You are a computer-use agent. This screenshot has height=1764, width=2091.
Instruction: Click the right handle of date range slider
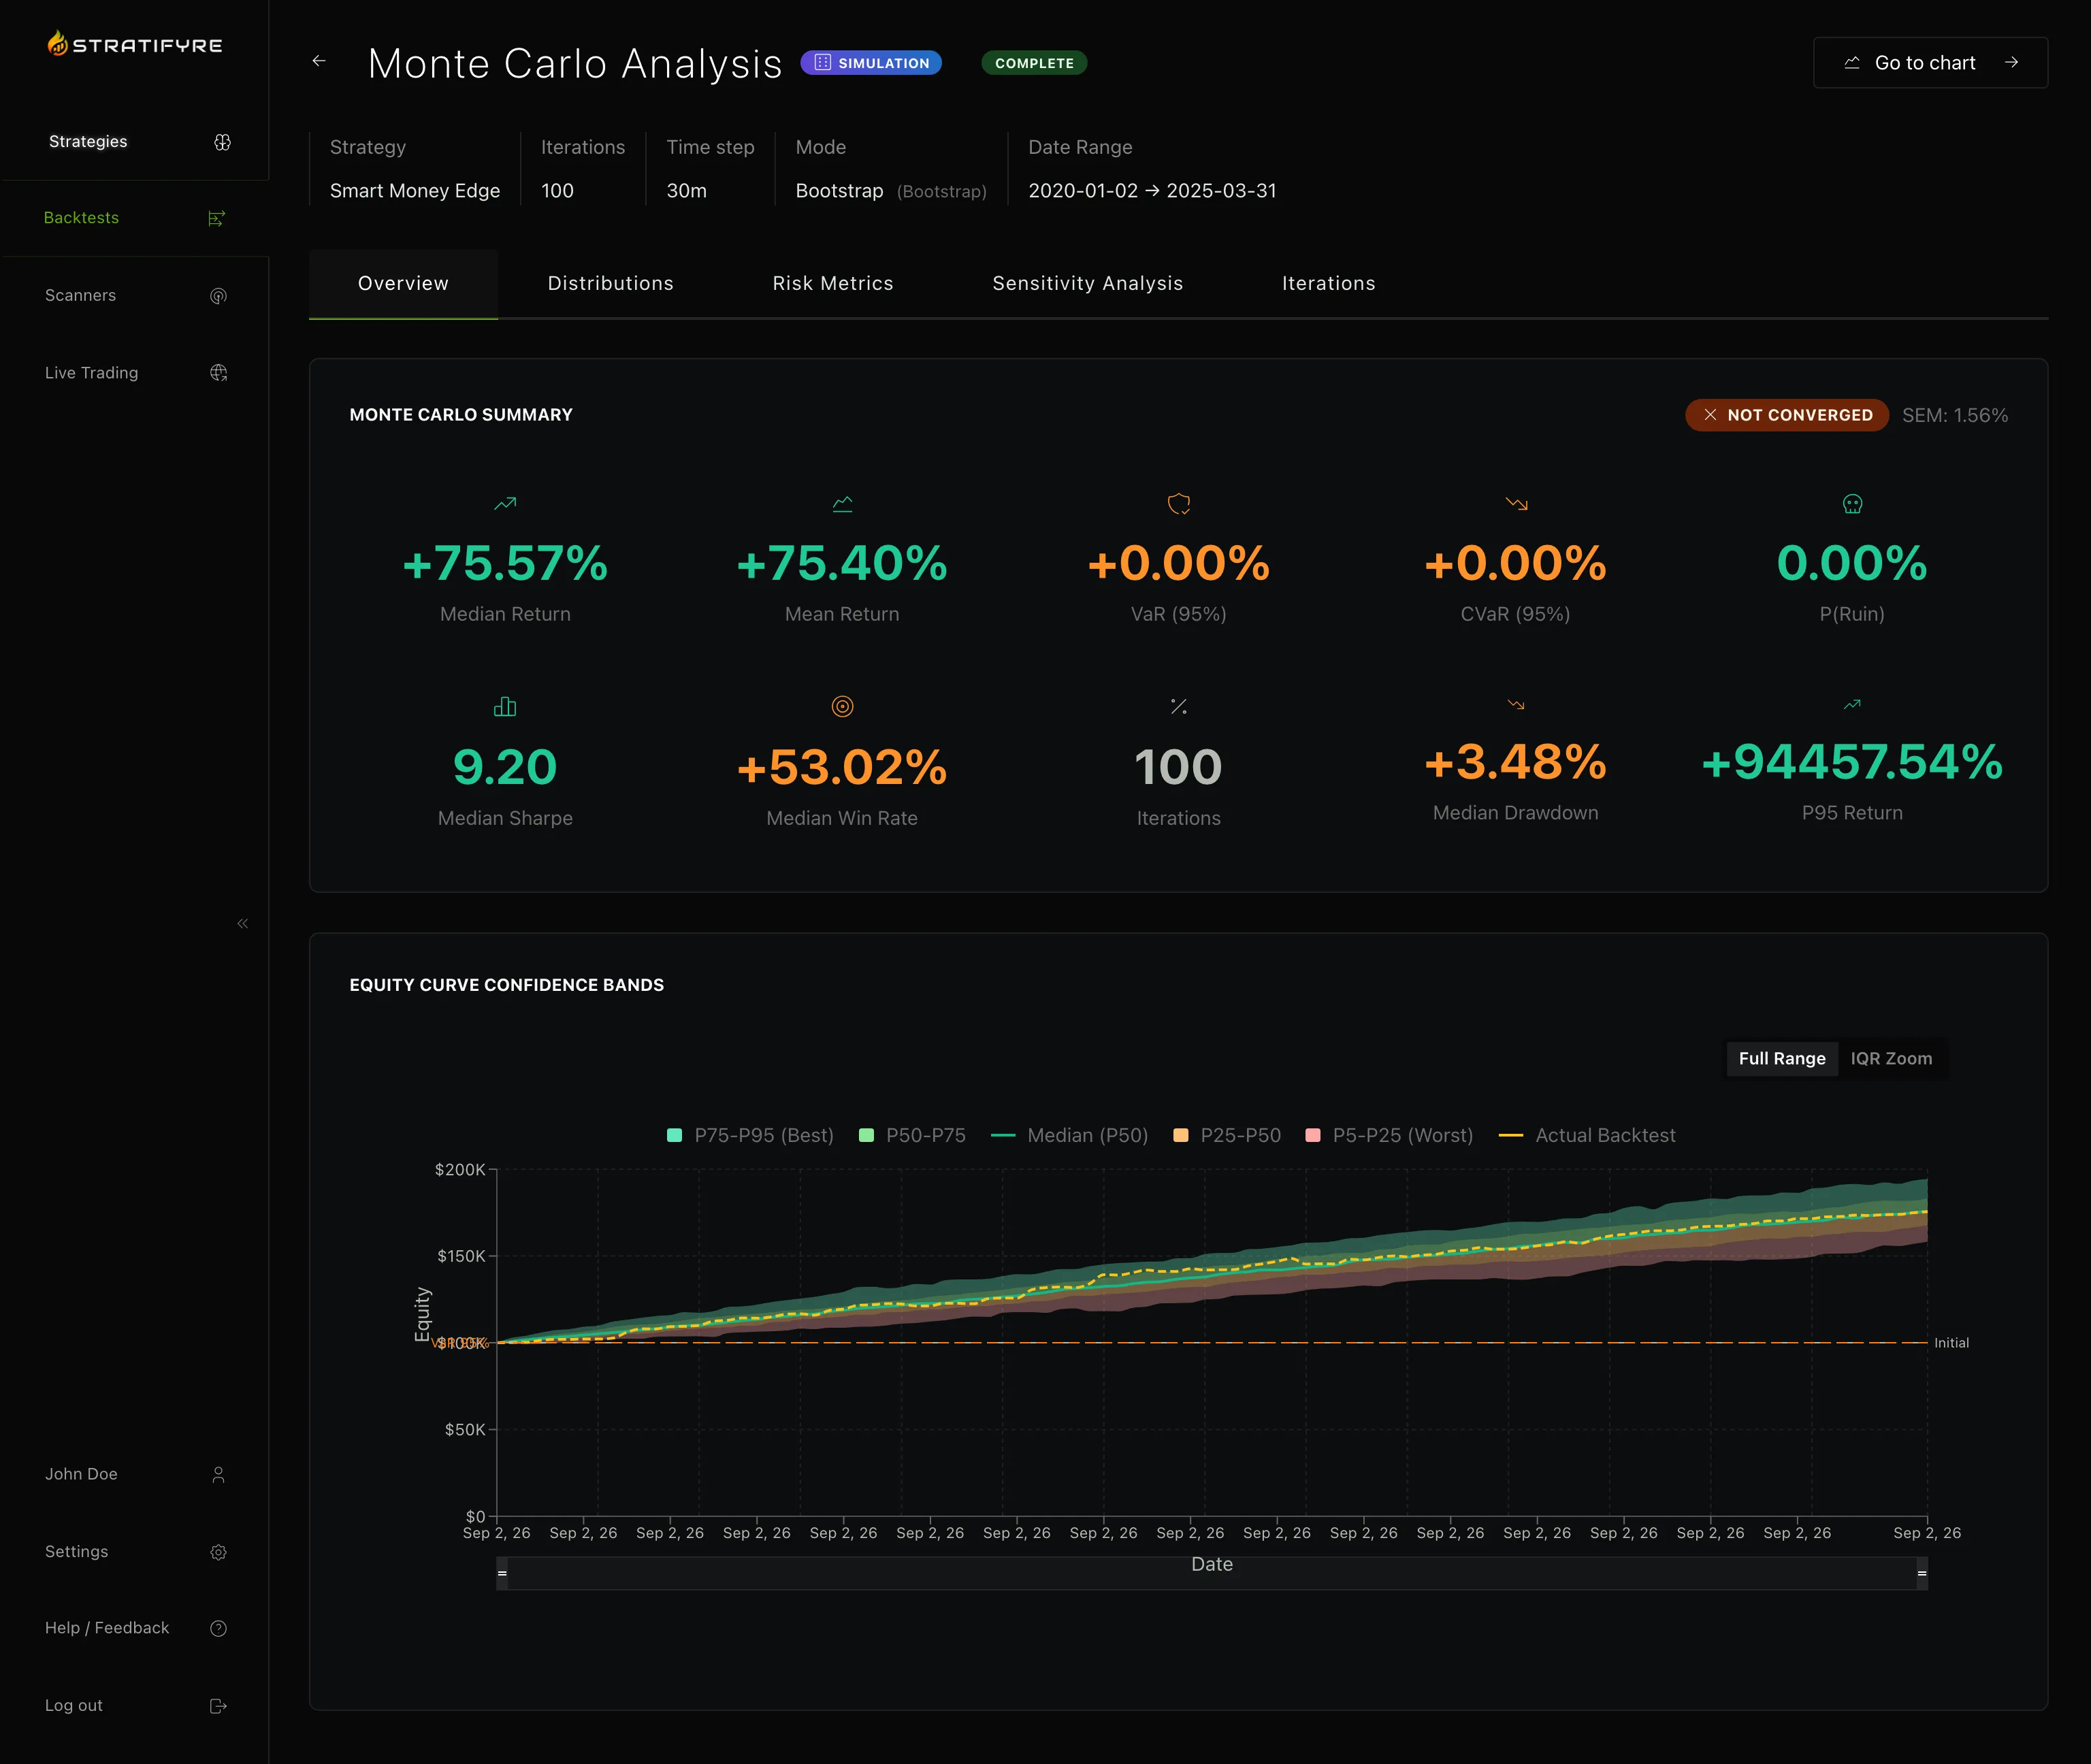(1922, 1573)
